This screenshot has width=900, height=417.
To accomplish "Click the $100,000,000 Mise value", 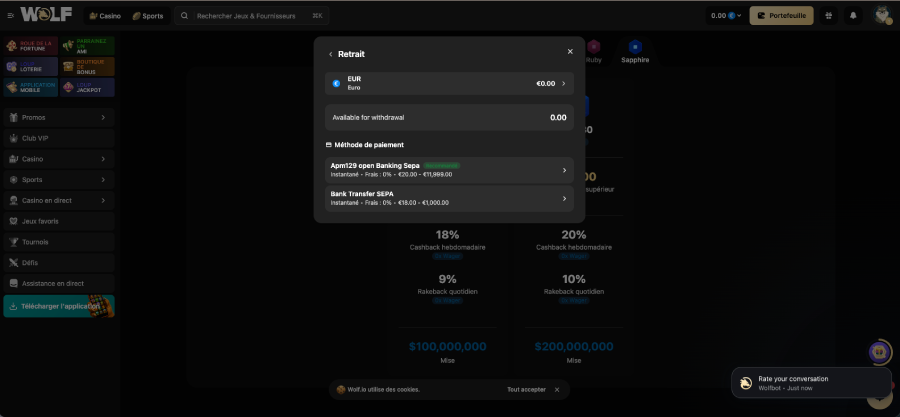I will pos(448,347).
